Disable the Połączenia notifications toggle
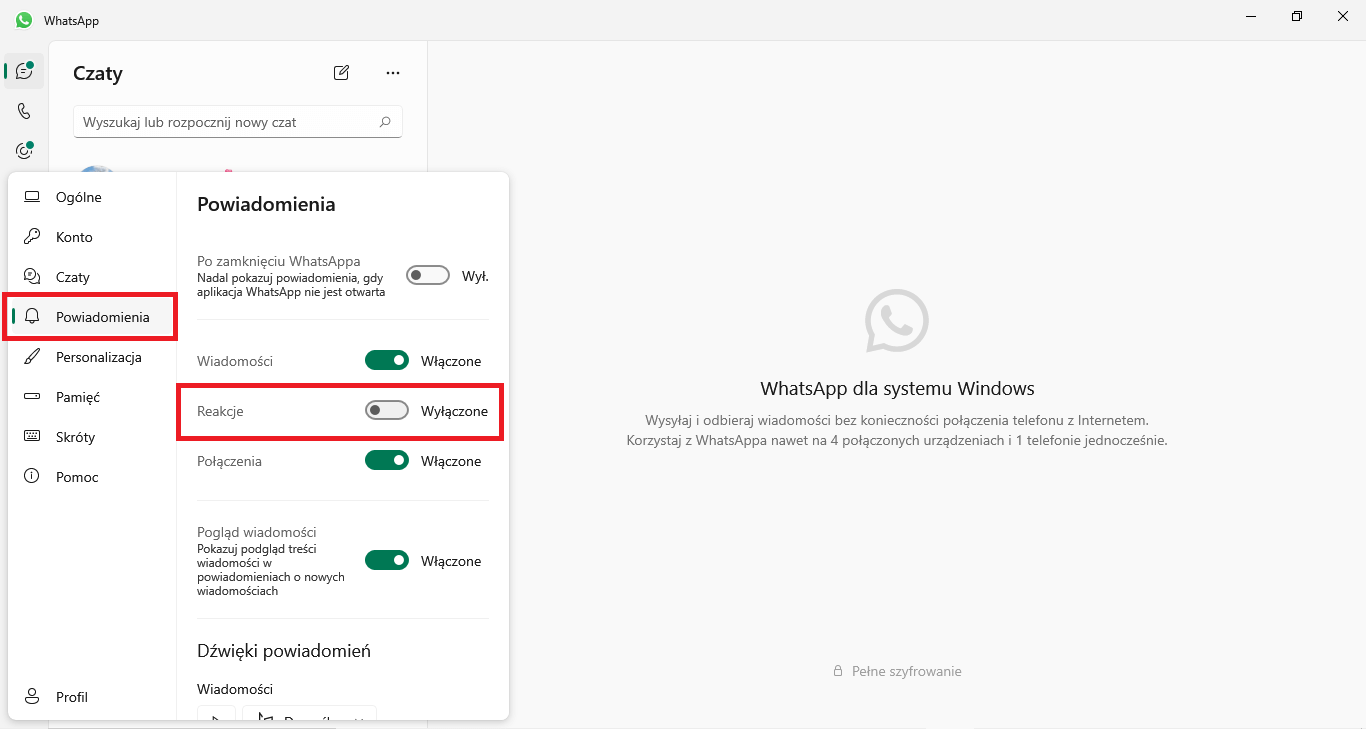 coord(387,461)
